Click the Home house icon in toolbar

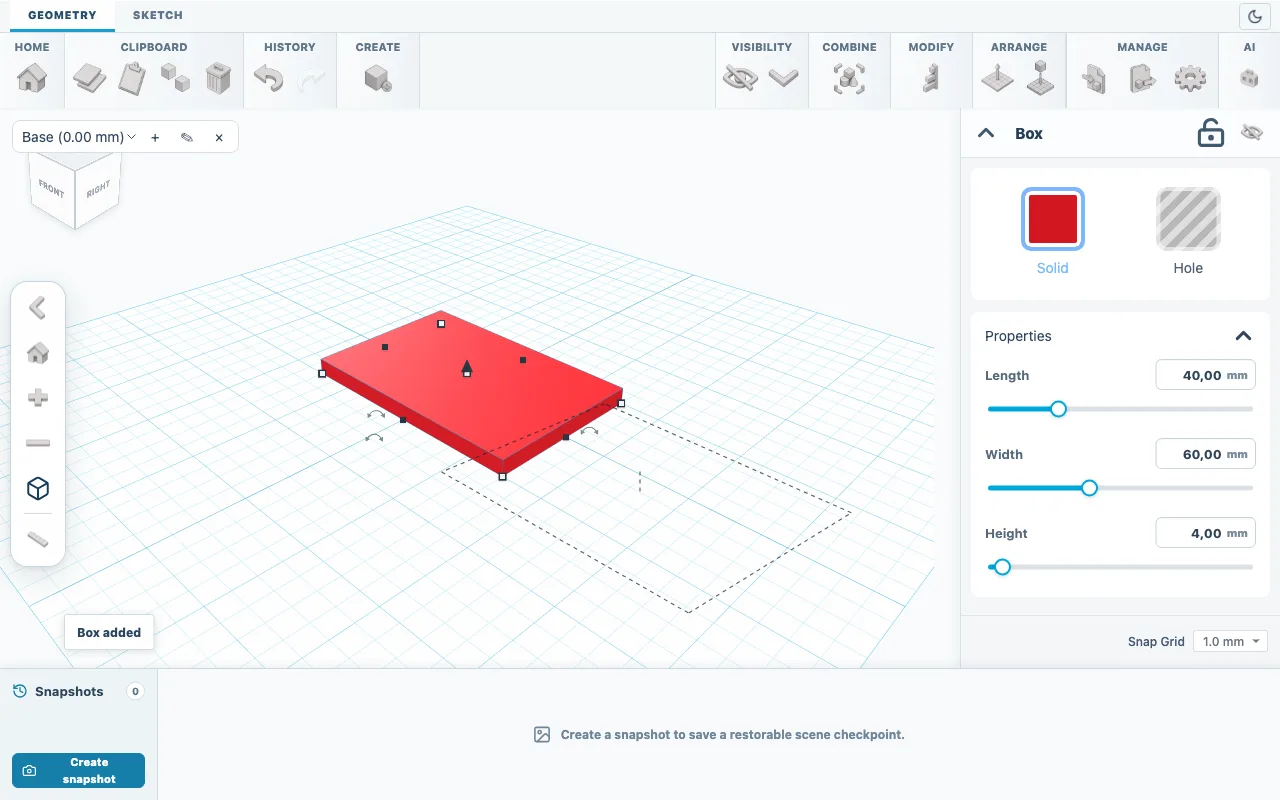32,78
